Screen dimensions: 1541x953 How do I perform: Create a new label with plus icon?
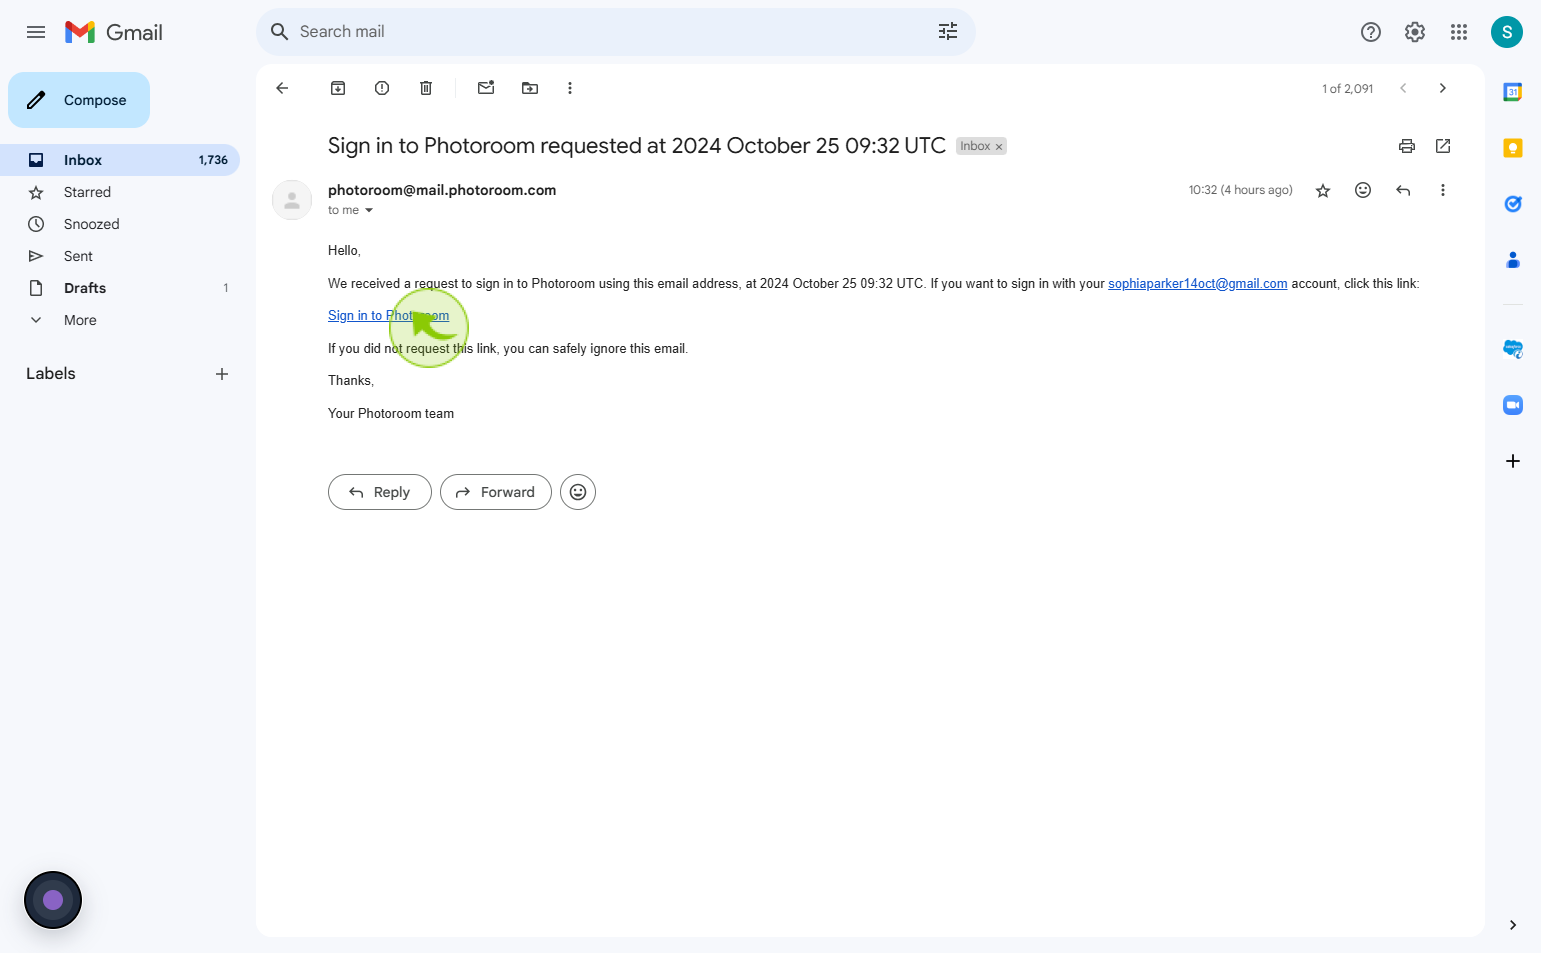tap(222, 374)
